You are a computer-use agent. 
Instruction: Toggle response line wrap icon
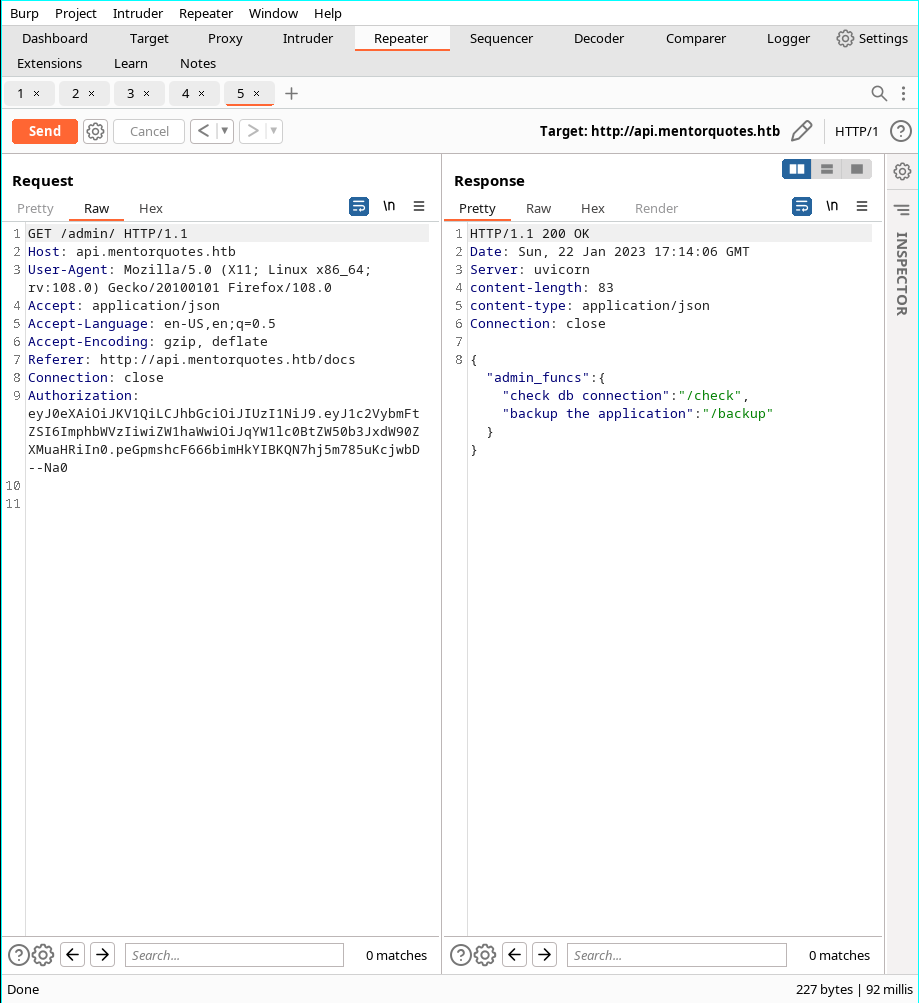click(x=801, y=206)
